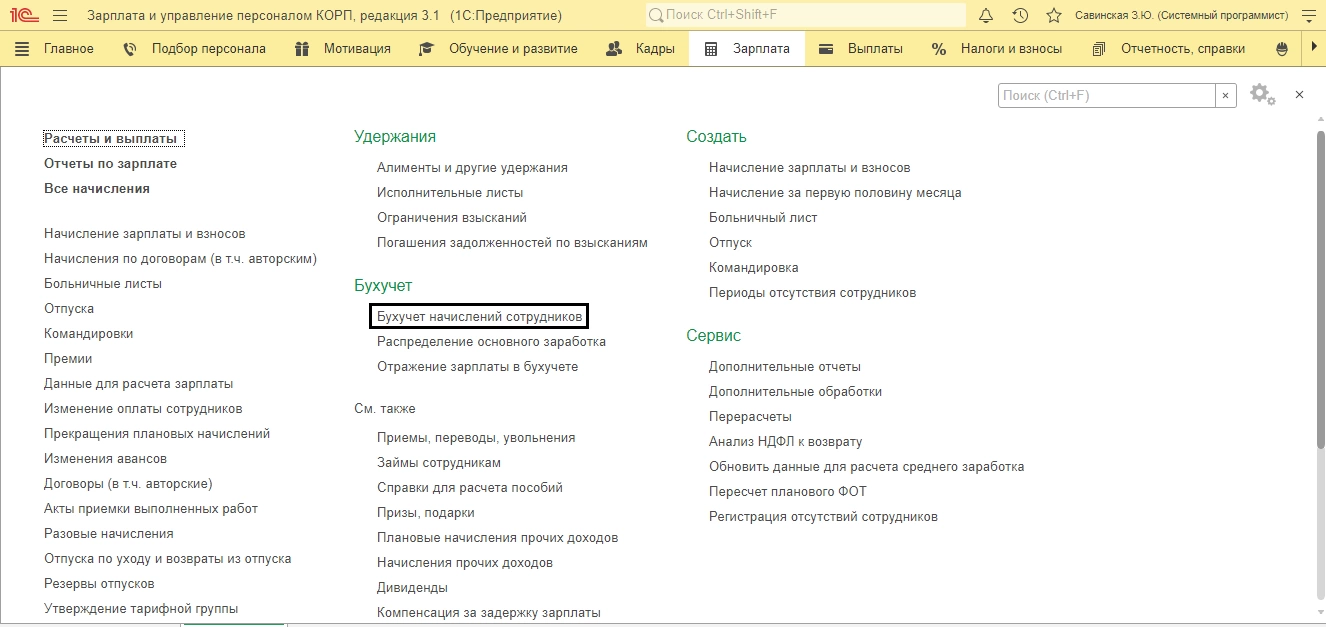Open Больничные листы list

103,284
